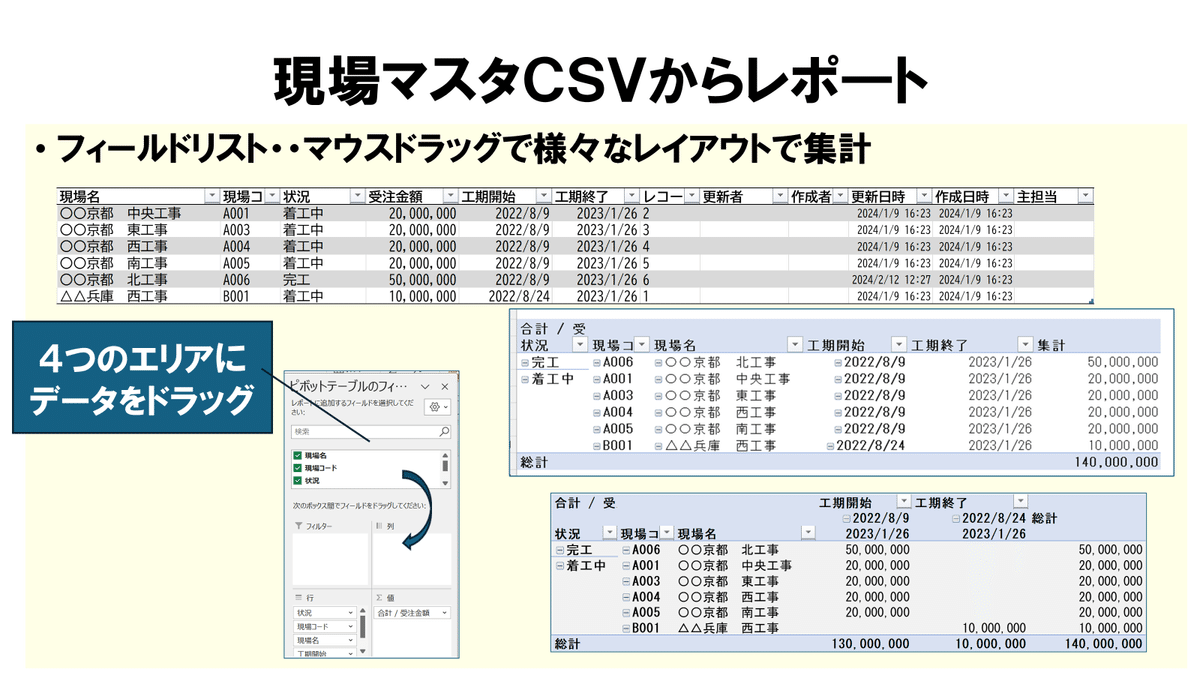Collapse the A006 item in upper pivot table
Screen dimensions: 1200x675
point(597,362)
